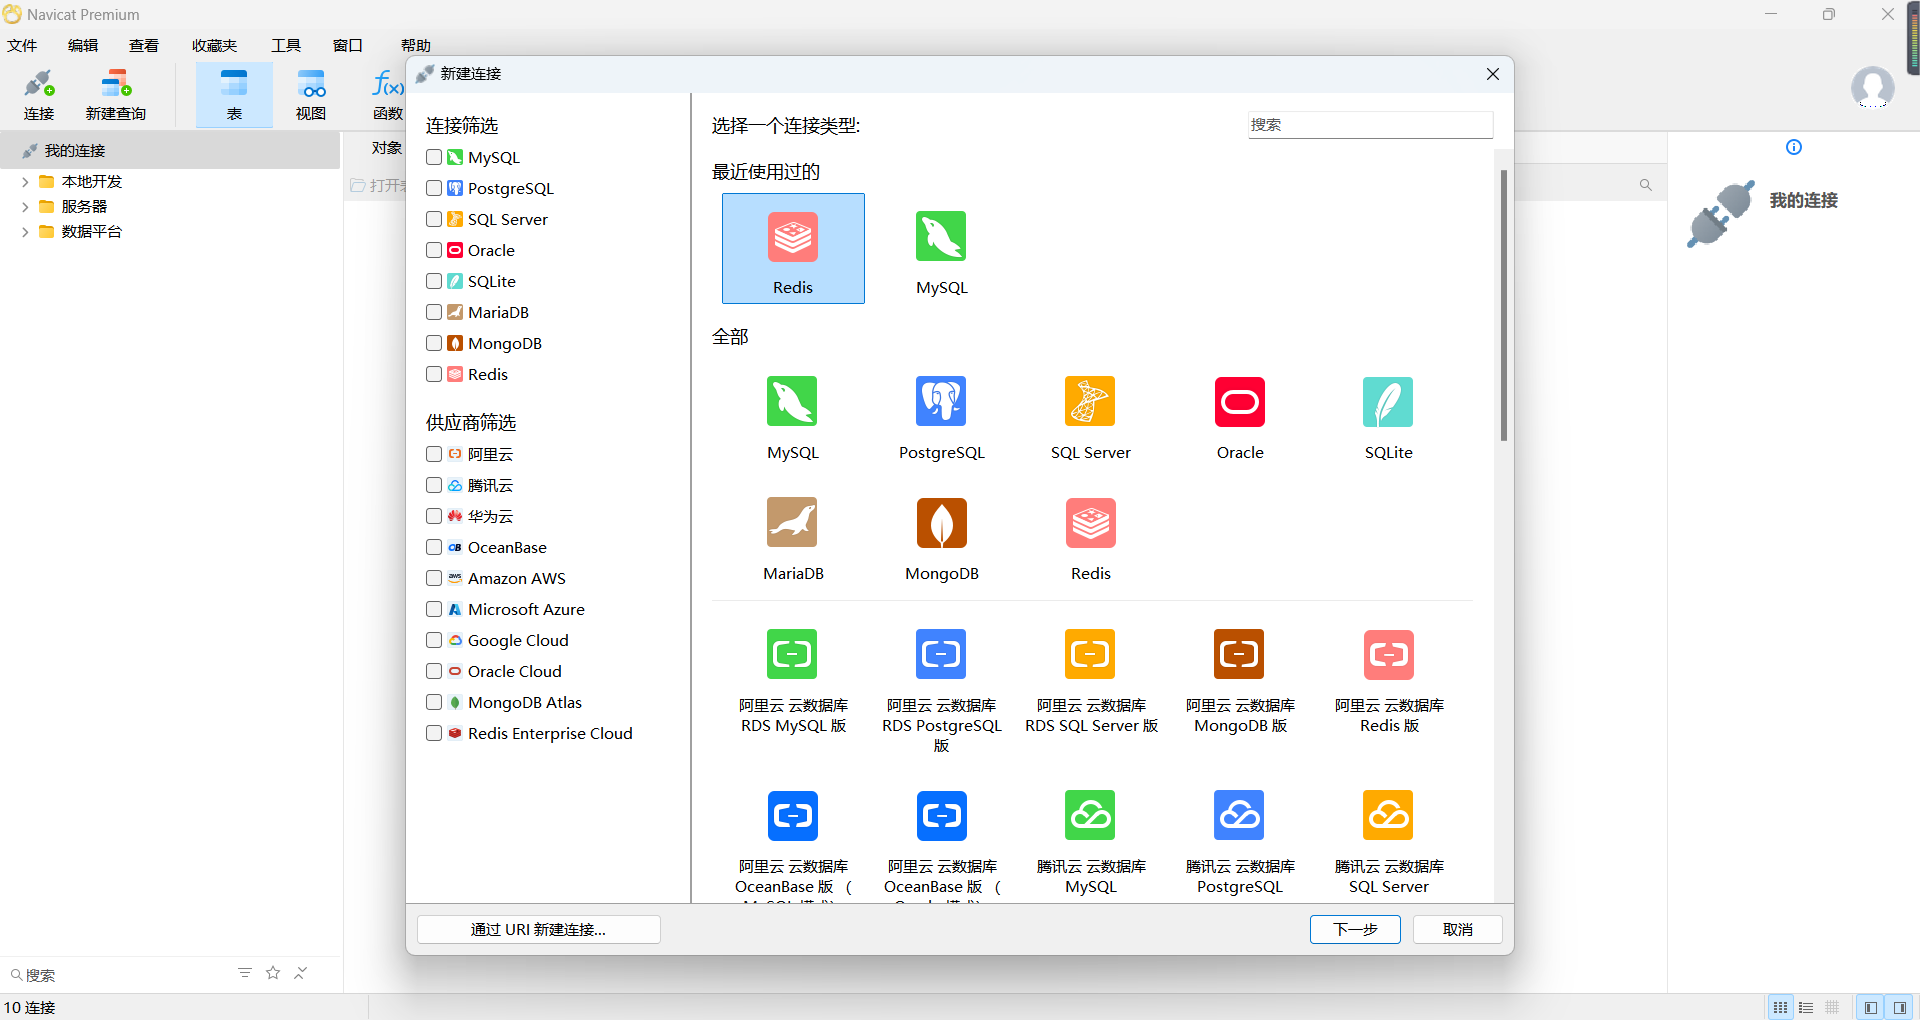
Task: Enable the Oracle connection filter checkbox
Action: [434, 250]
